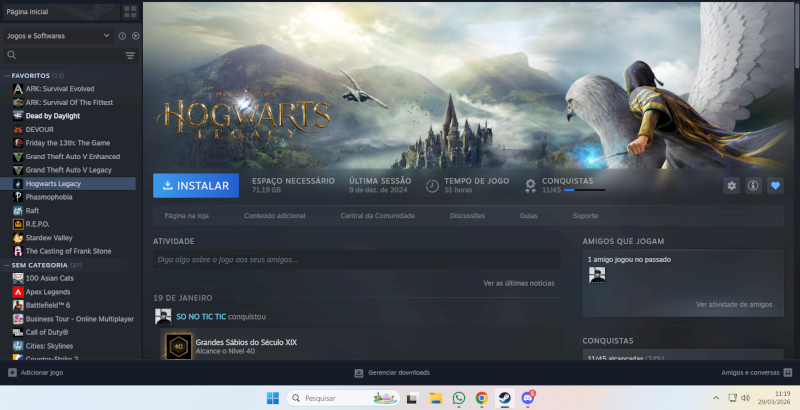The image size is (800, 410).
Task: Select The Casting of Frank Stone icon
Action: pos(18,251)
